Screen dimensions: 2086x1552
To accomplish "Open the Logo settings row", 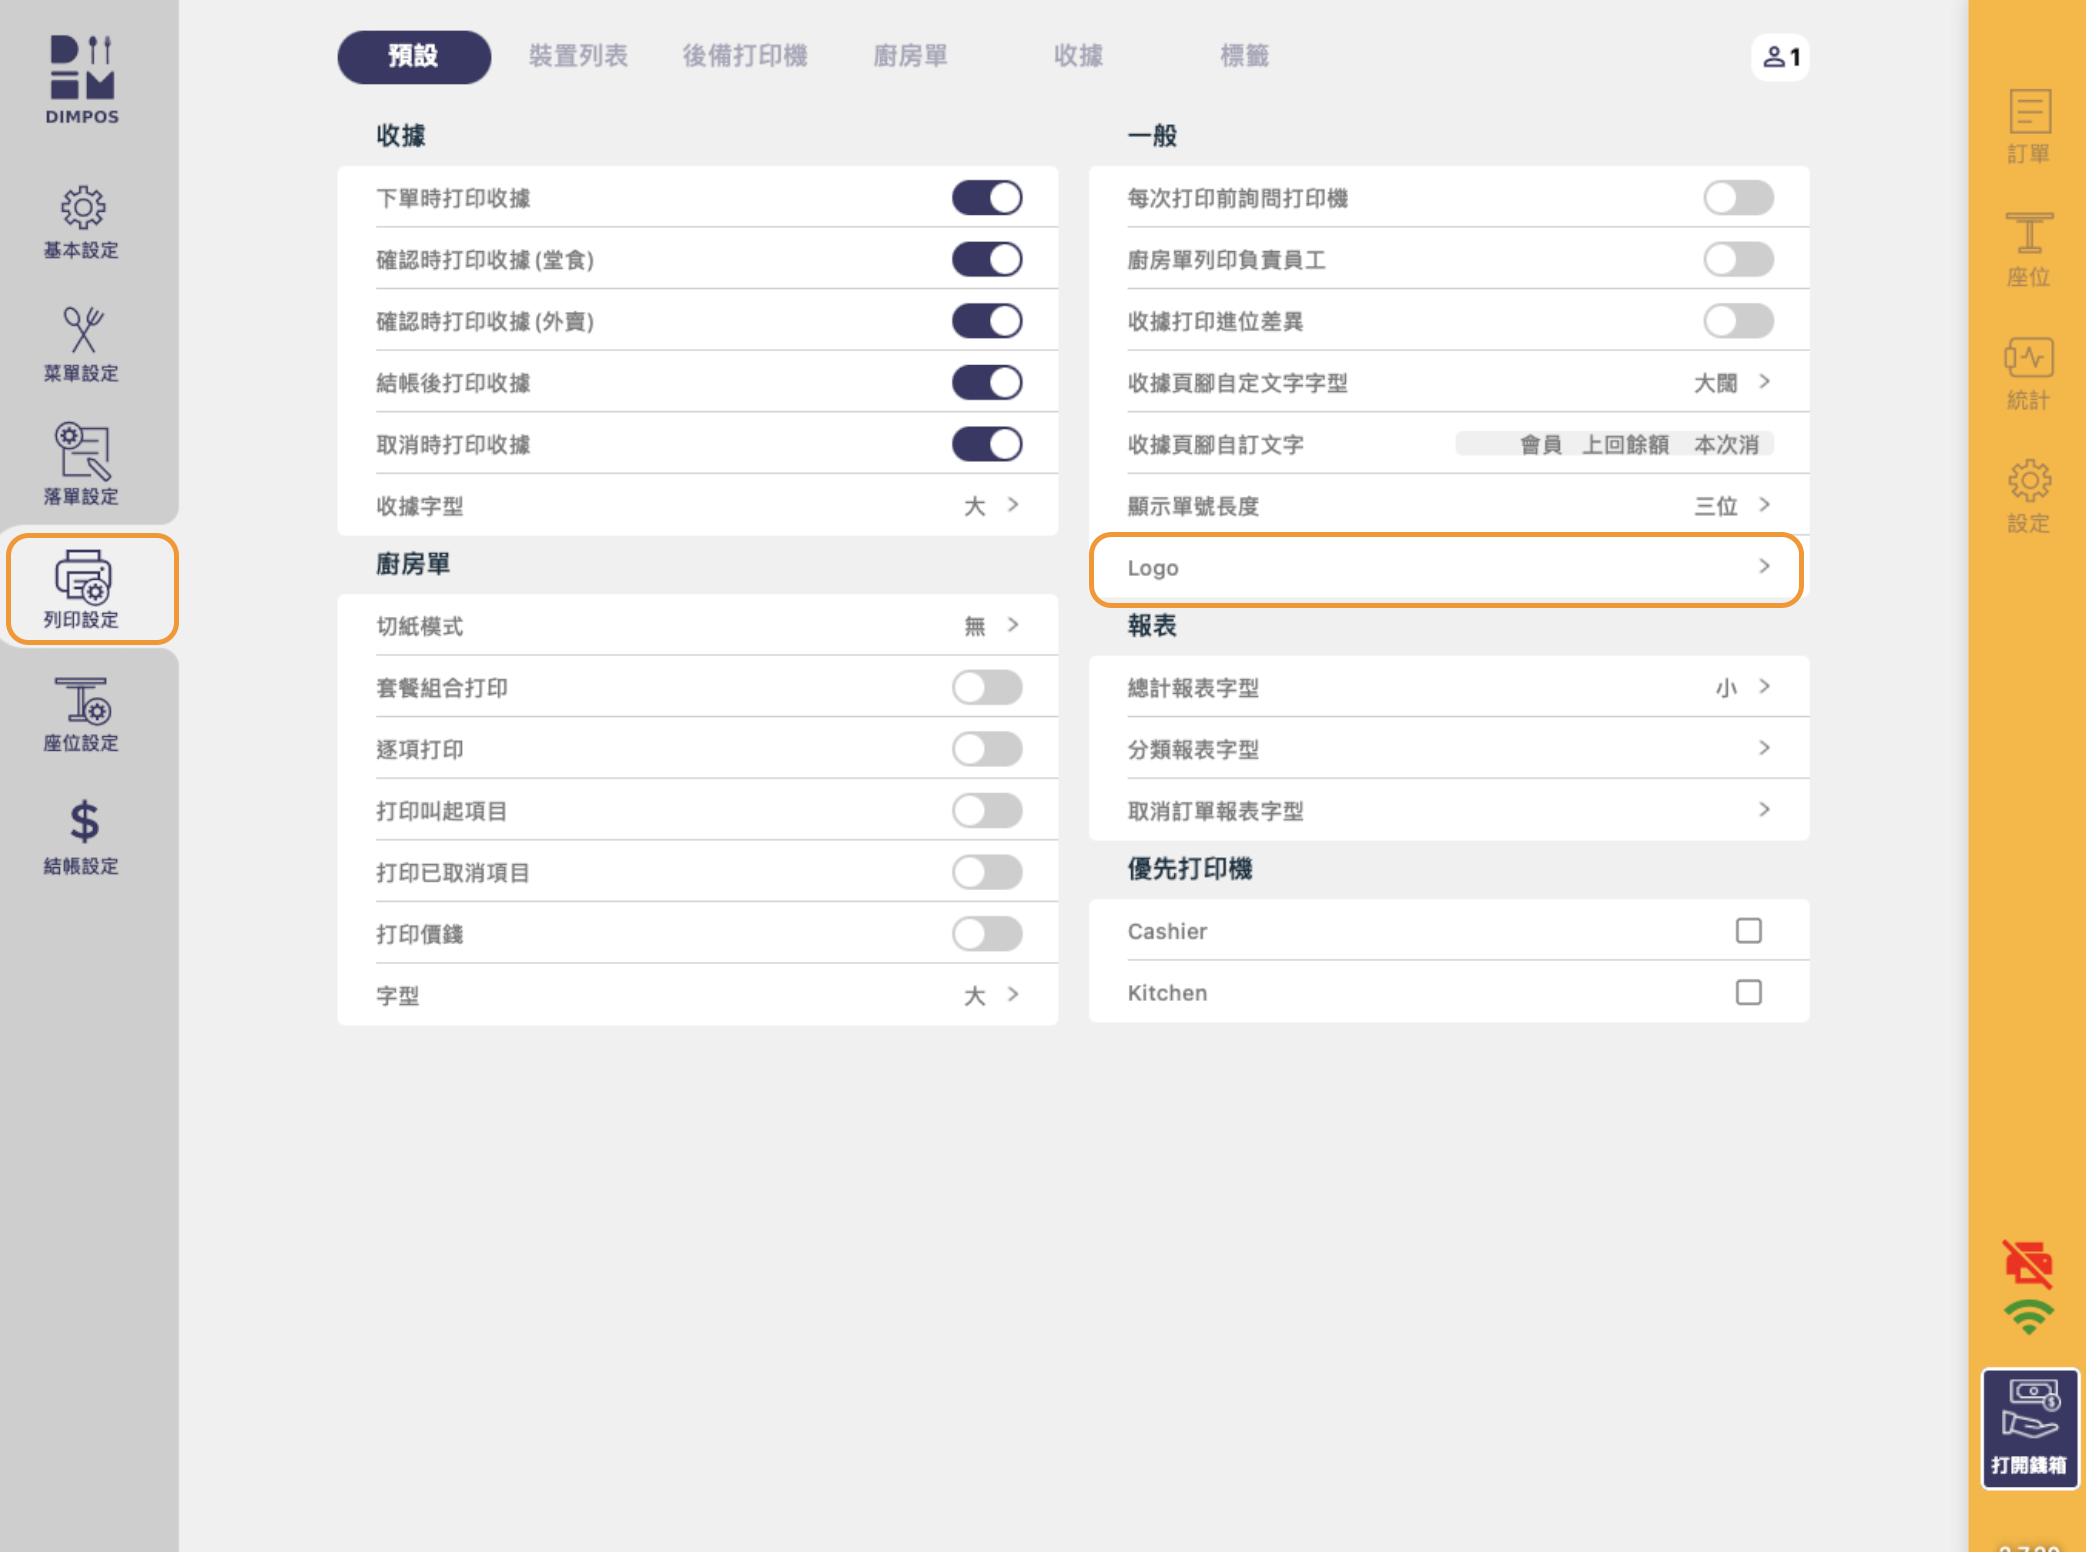I will (x=1447, y=568).
